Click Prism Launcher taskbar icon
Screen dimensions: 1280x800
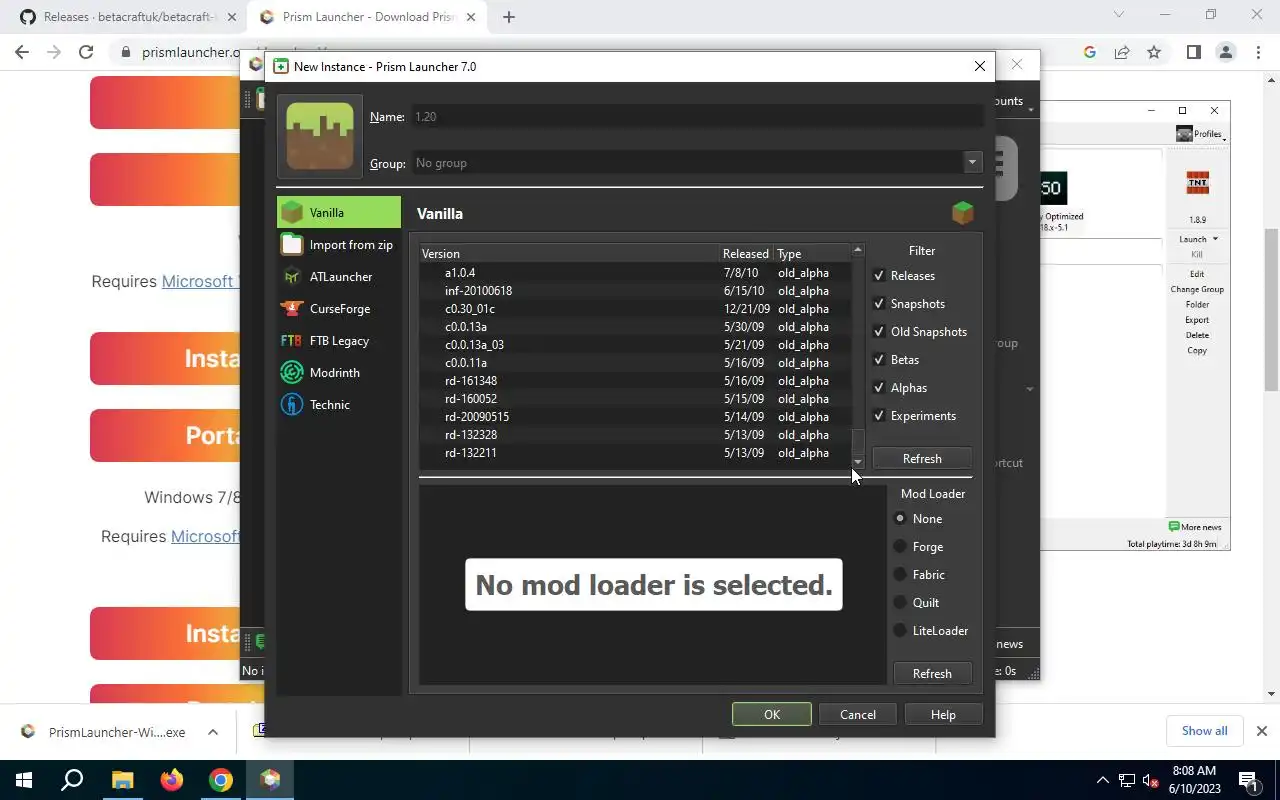270,780
